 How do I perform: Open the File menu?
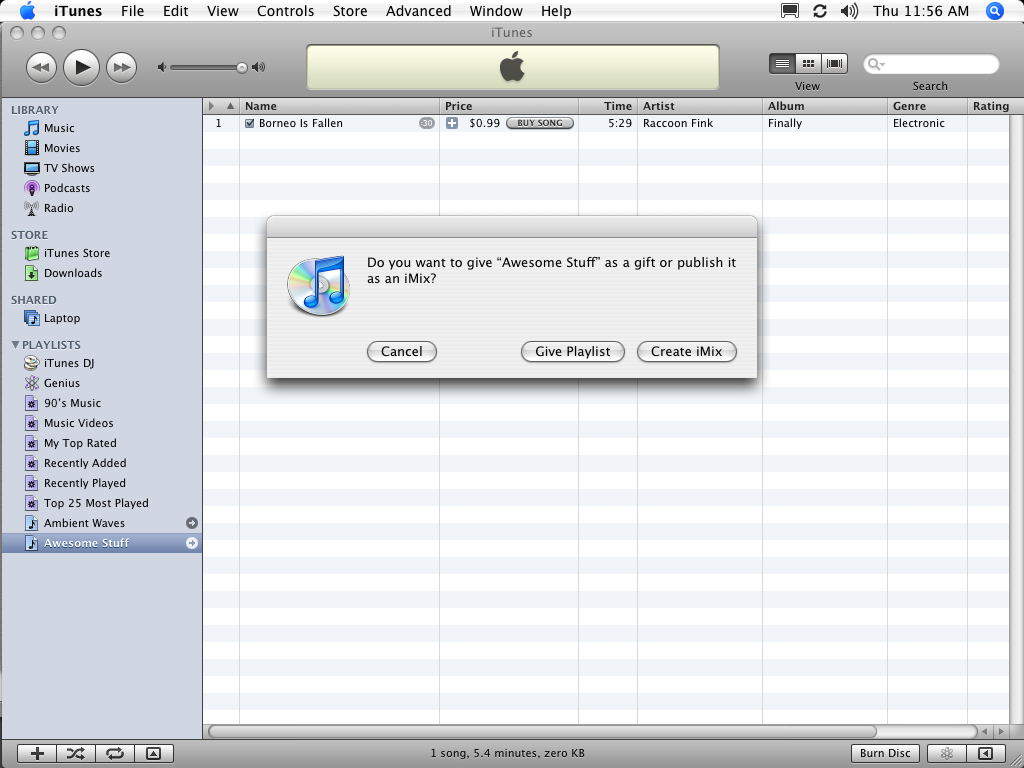point(133,11)
